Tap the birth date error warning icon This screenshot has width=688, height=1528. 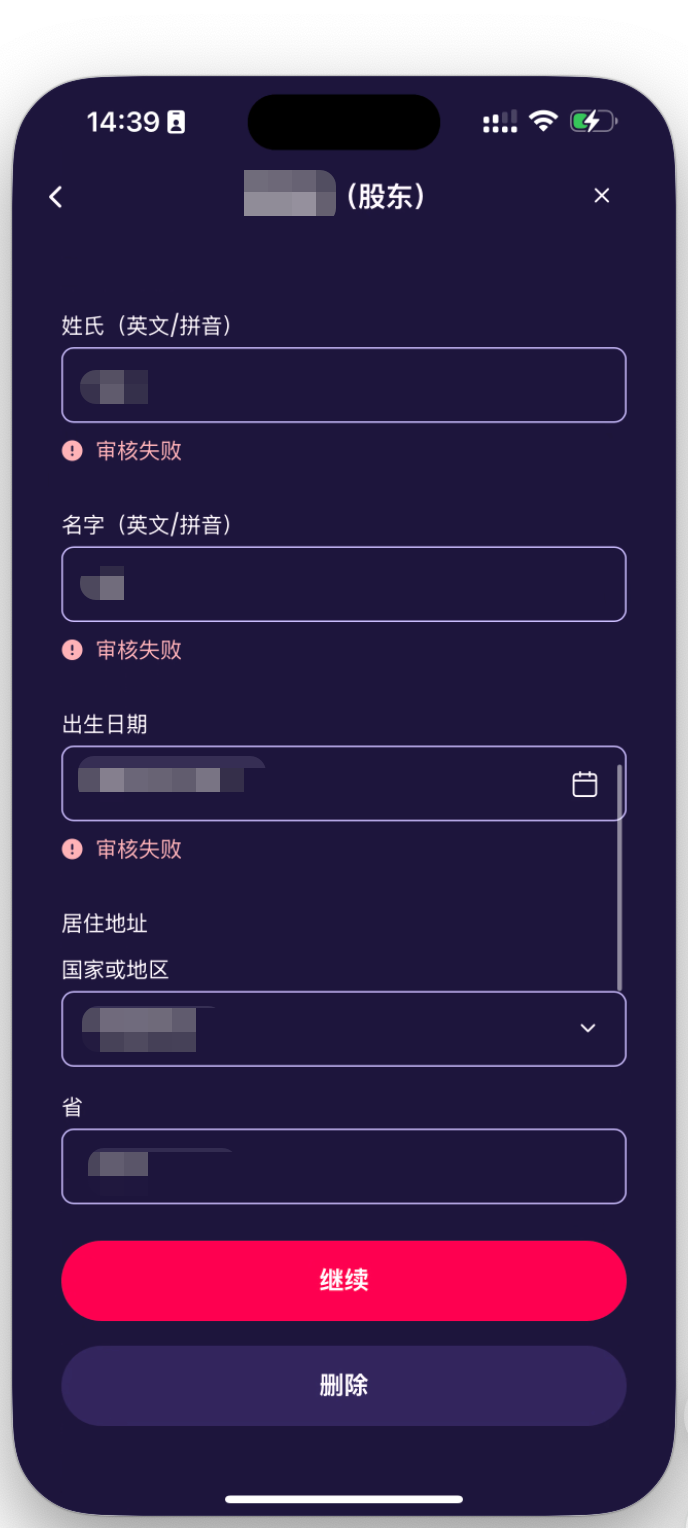(72, 849)
